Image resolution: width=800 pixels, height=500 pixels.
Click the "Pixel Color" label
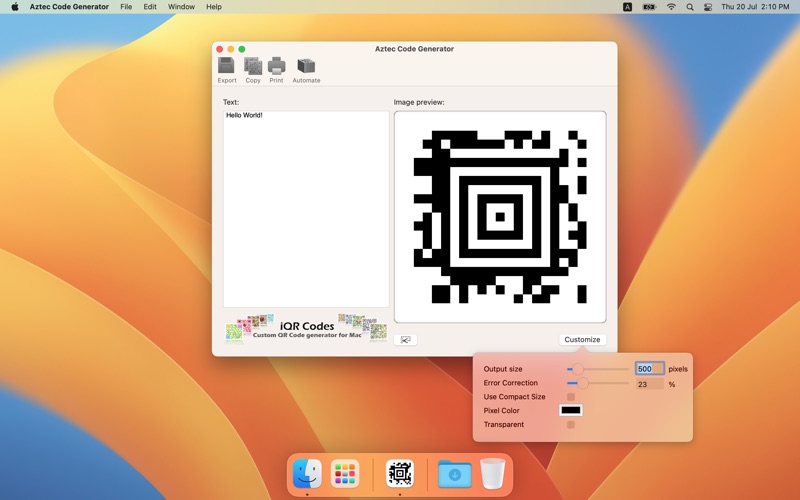502,410
